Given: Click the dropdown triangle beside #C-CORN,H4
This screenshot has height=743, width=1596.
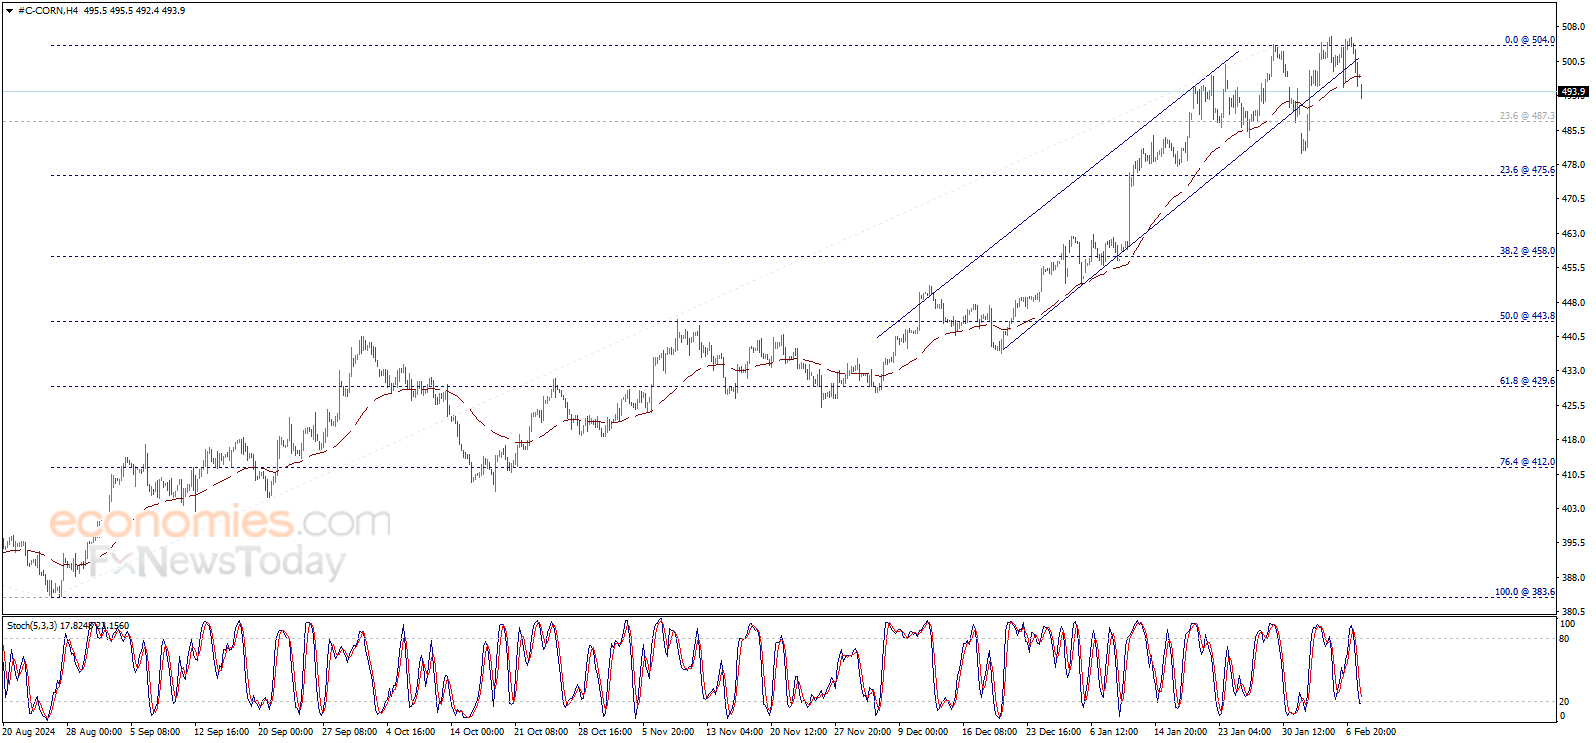Looking at the screenshot, I should pyautogui.click(x=10, y=11).
